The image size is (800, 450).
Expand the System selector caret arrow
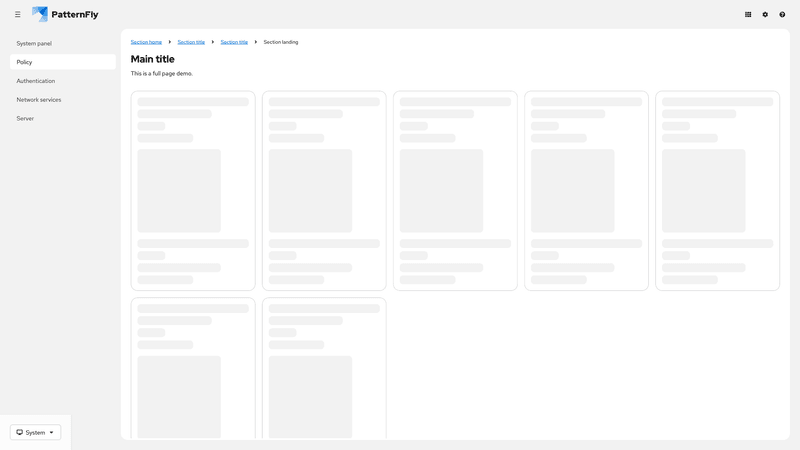52,432
